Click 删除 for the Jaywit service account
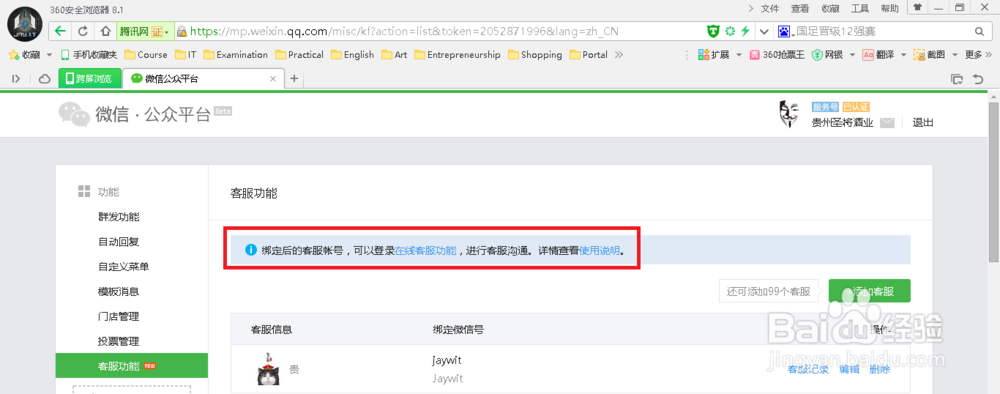The width and height of the screenshot is (1000, 394). [x=879, y=369]
